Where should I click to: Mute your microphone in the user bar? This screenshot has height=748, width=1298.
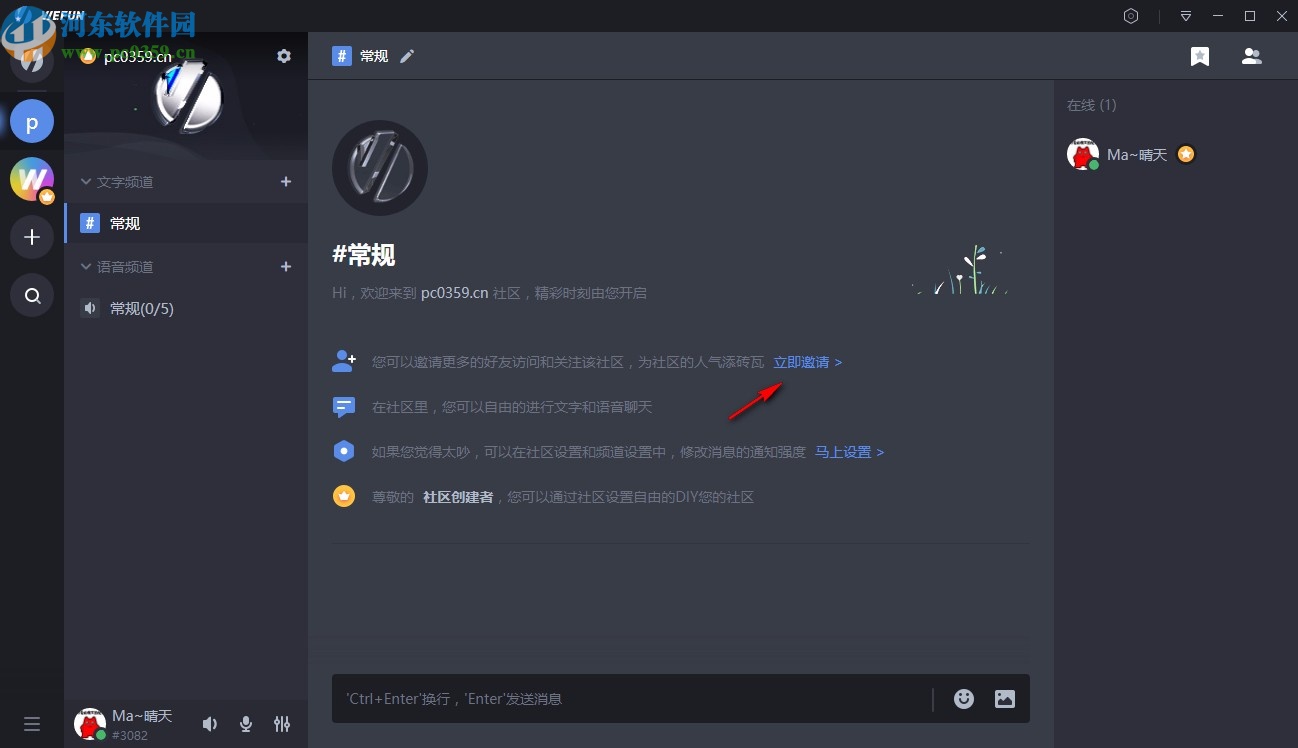coord(245,723)
